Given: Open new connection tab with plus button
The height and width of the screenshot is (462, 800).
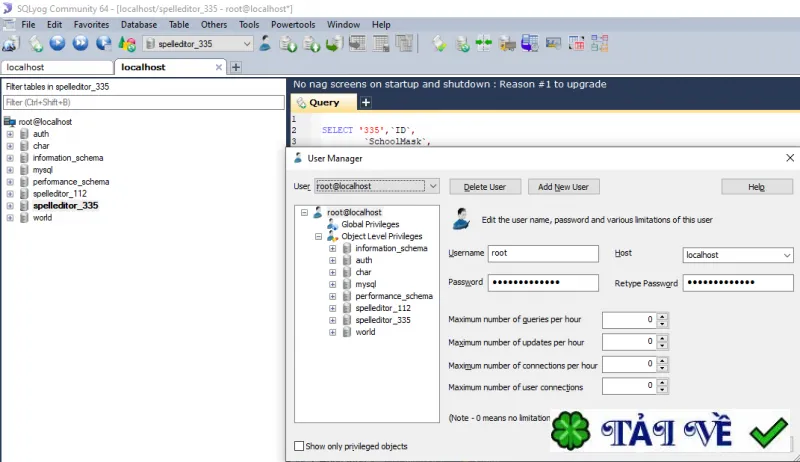Looking at the screenshot, I should tap(236, 67).
